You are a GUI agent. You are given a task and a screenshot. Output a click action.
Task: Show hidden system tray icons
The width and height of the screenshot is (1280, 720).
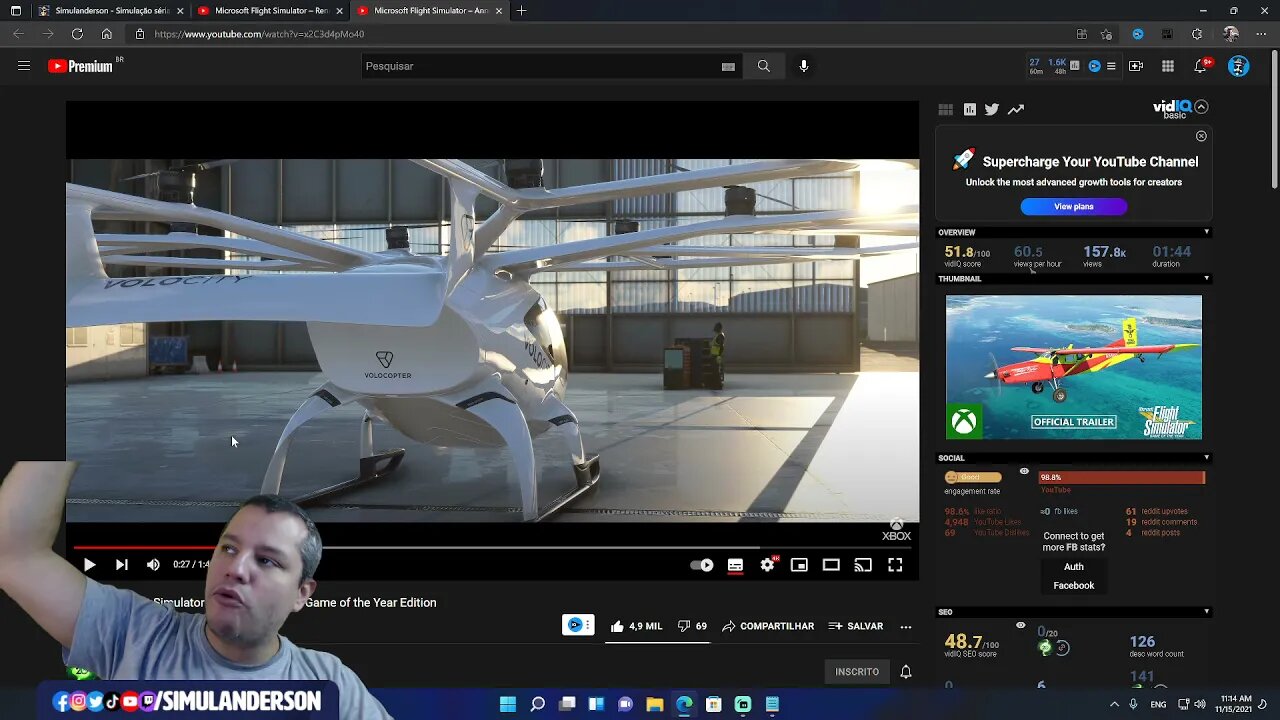pyautogui.click(x=1114, y=704)
